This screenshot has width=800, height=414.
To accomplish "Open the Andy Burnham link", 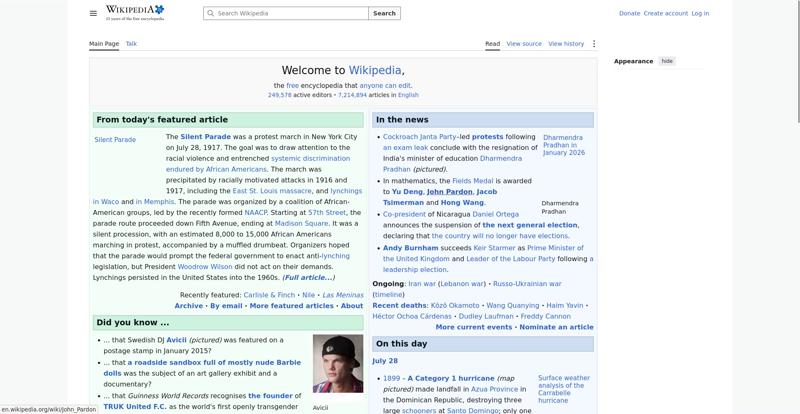I will (x=411, y=248).
